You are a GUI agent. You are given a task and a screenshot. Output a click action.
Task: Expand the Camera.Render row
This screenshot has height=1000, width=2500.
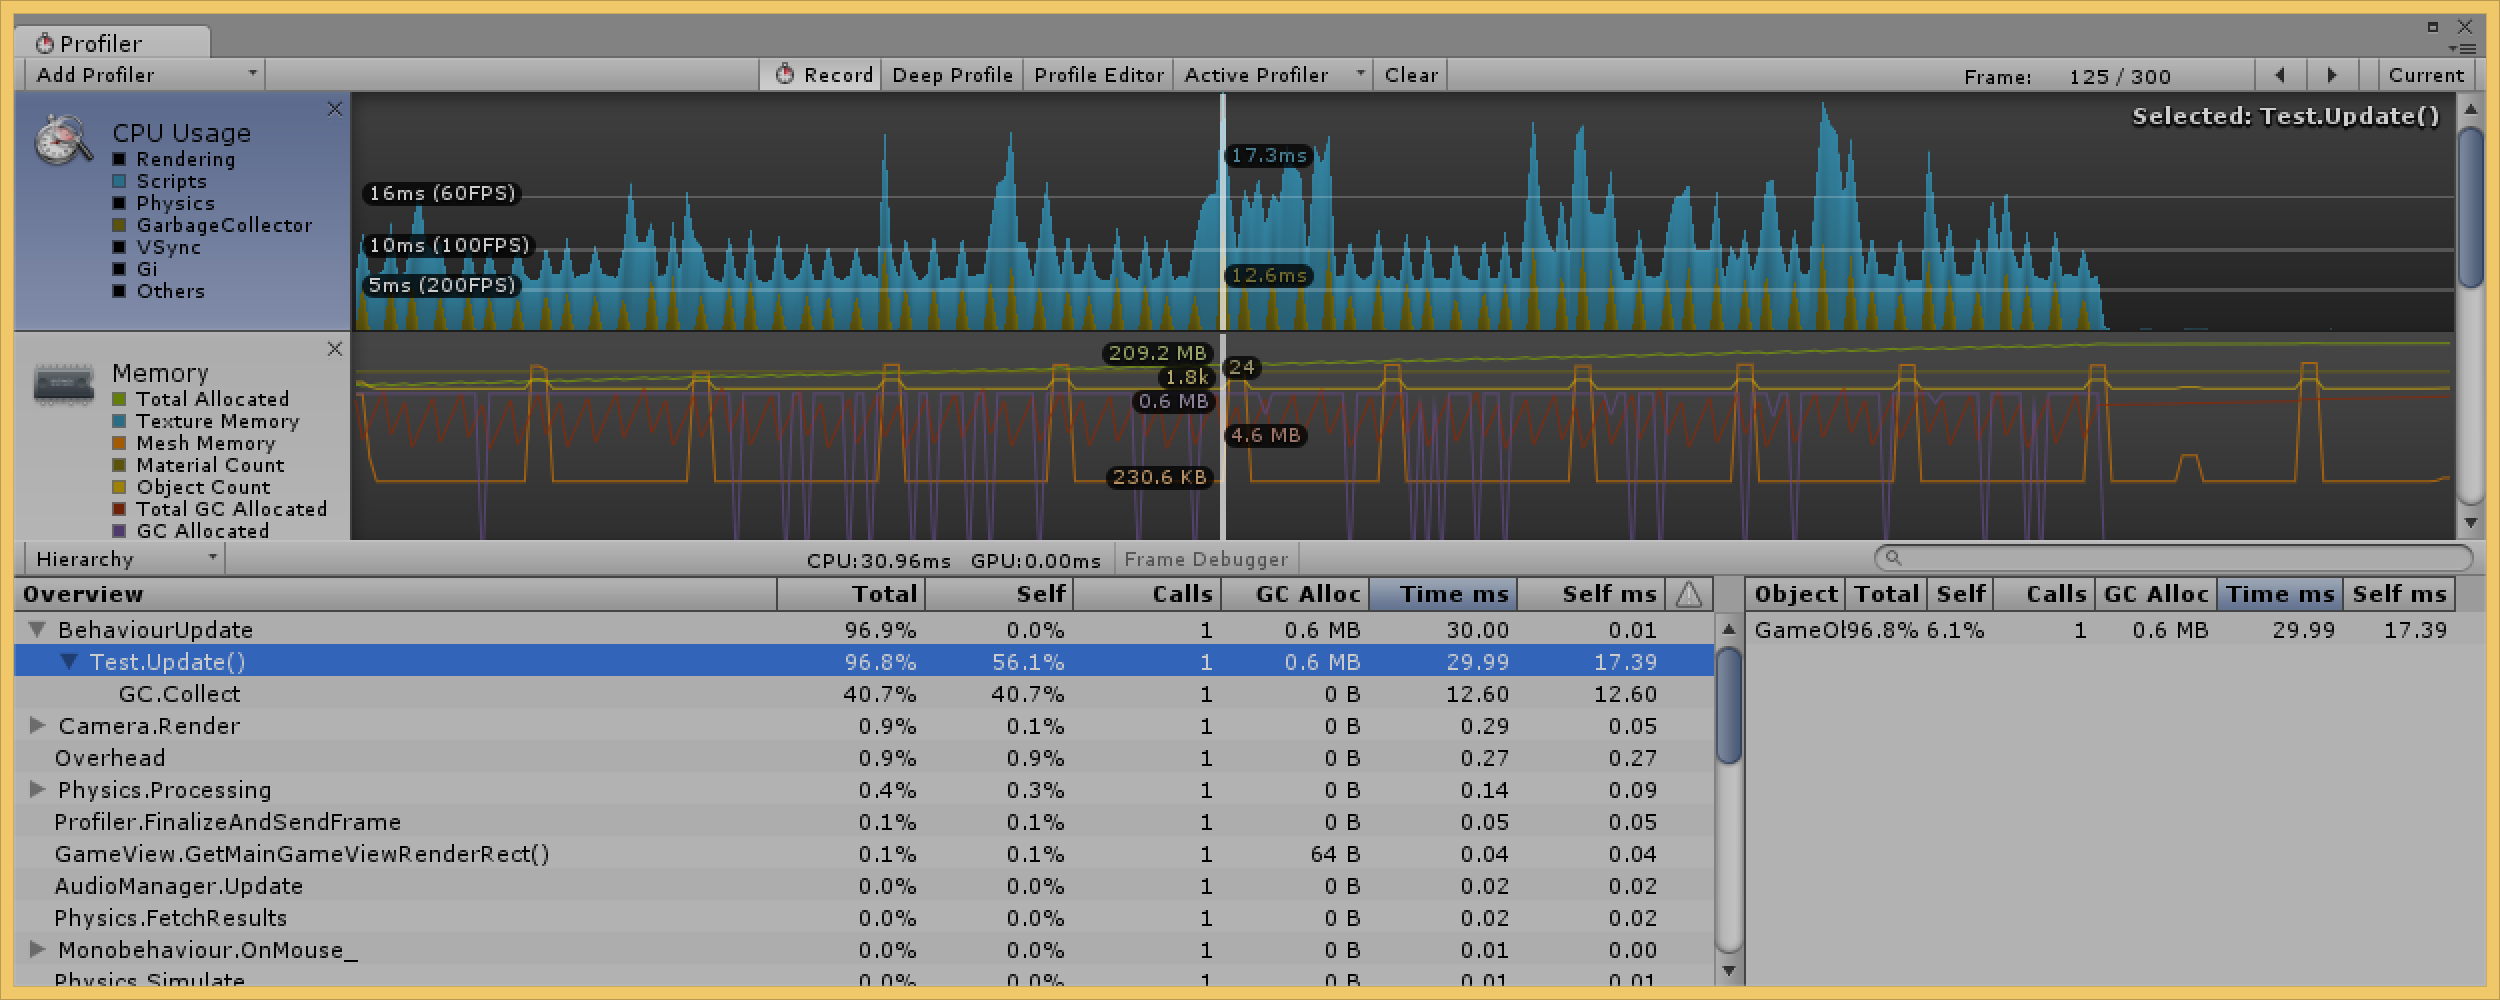pos(38,726)
